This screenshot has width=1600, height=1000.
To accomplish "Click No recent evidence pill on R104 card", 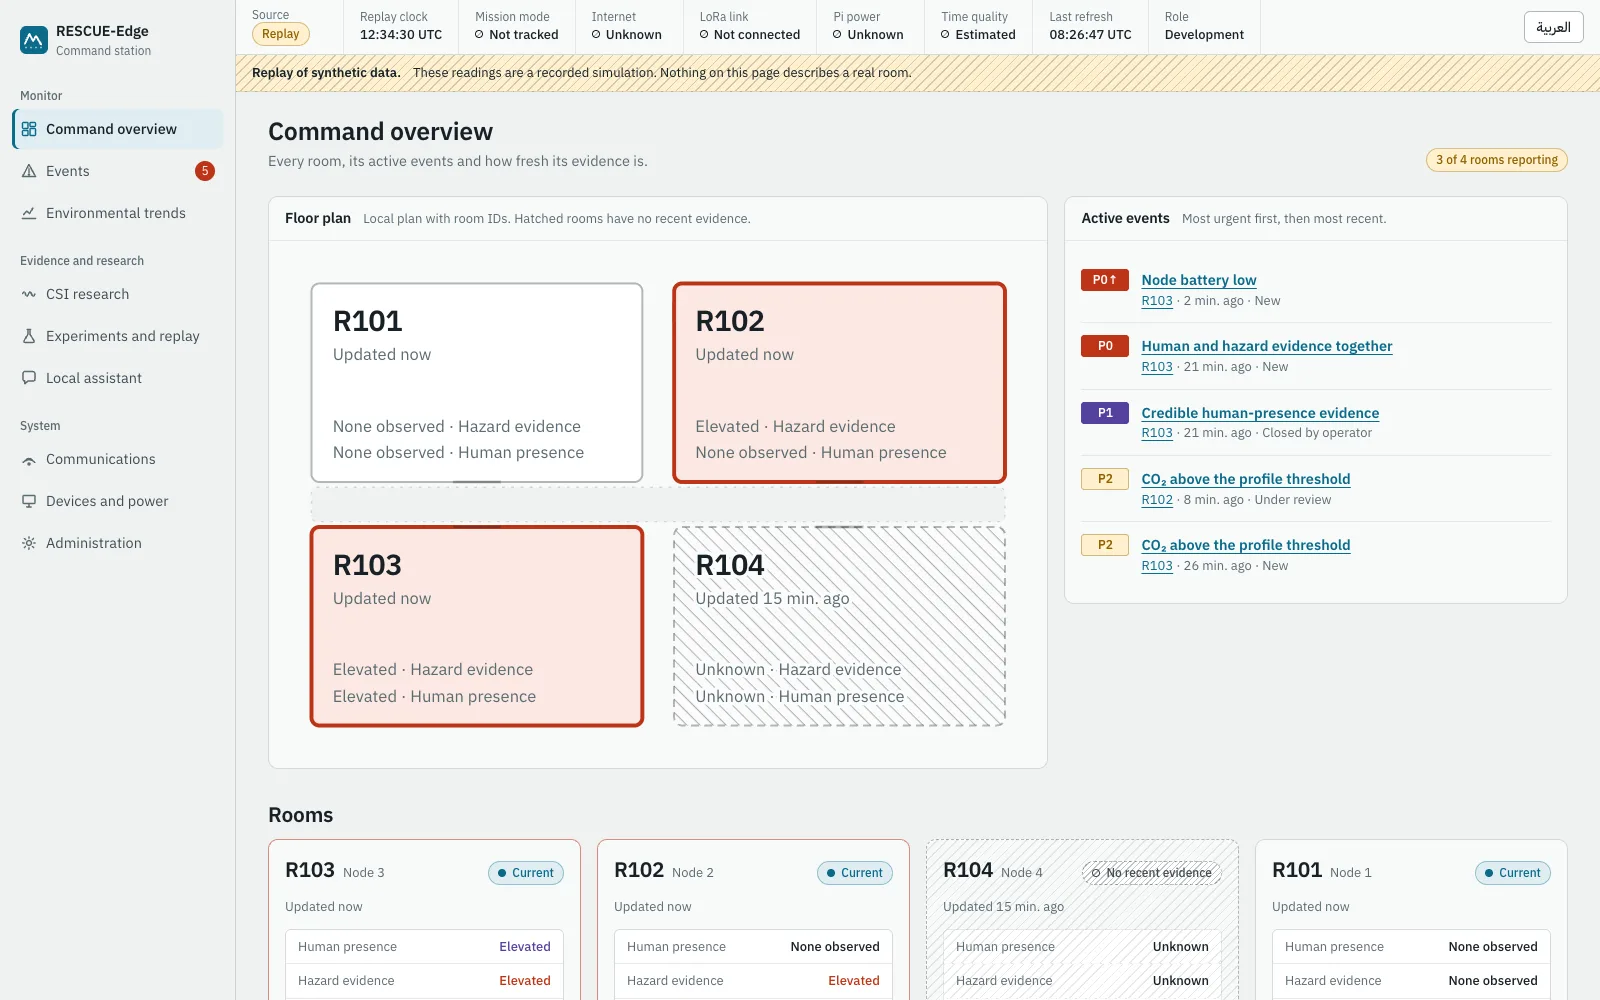I will pos(1152,873).
